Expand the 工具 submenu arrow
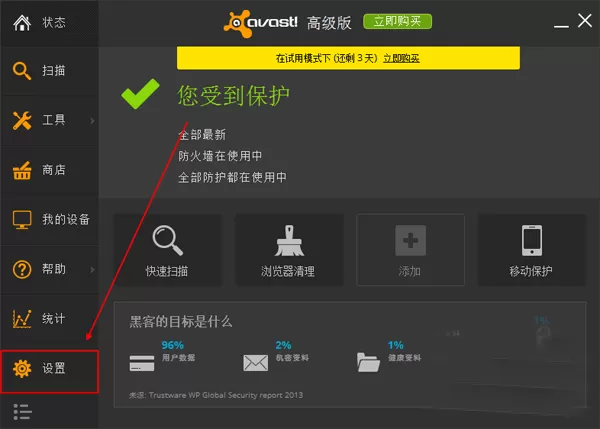 (92, 121)
